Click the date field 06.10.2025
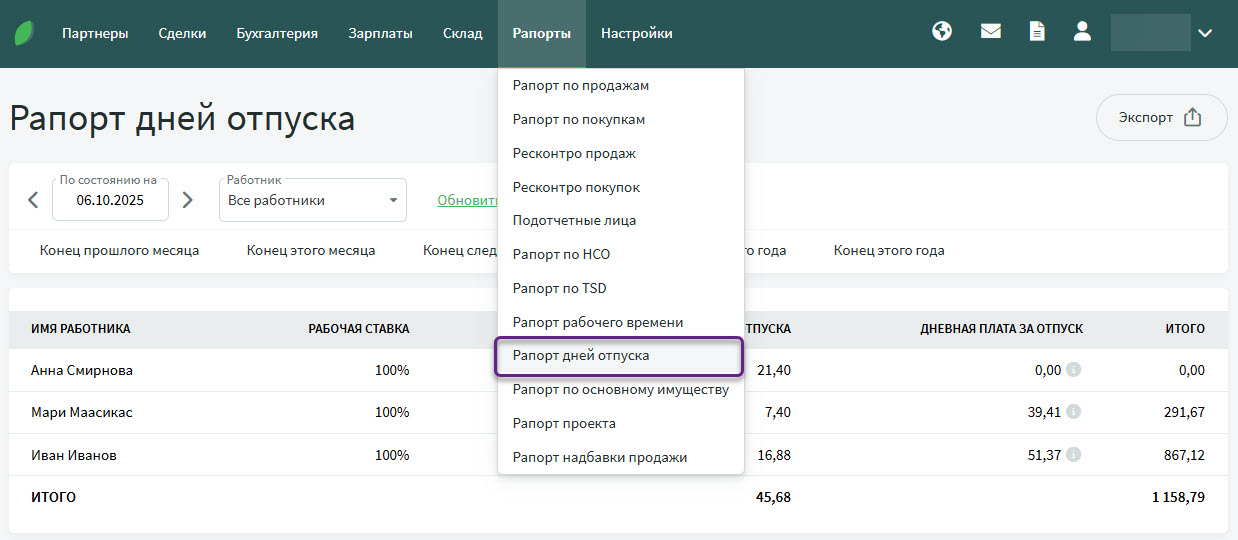The height and width of the screenshot is (540, 1238). [x=110, y=200]
